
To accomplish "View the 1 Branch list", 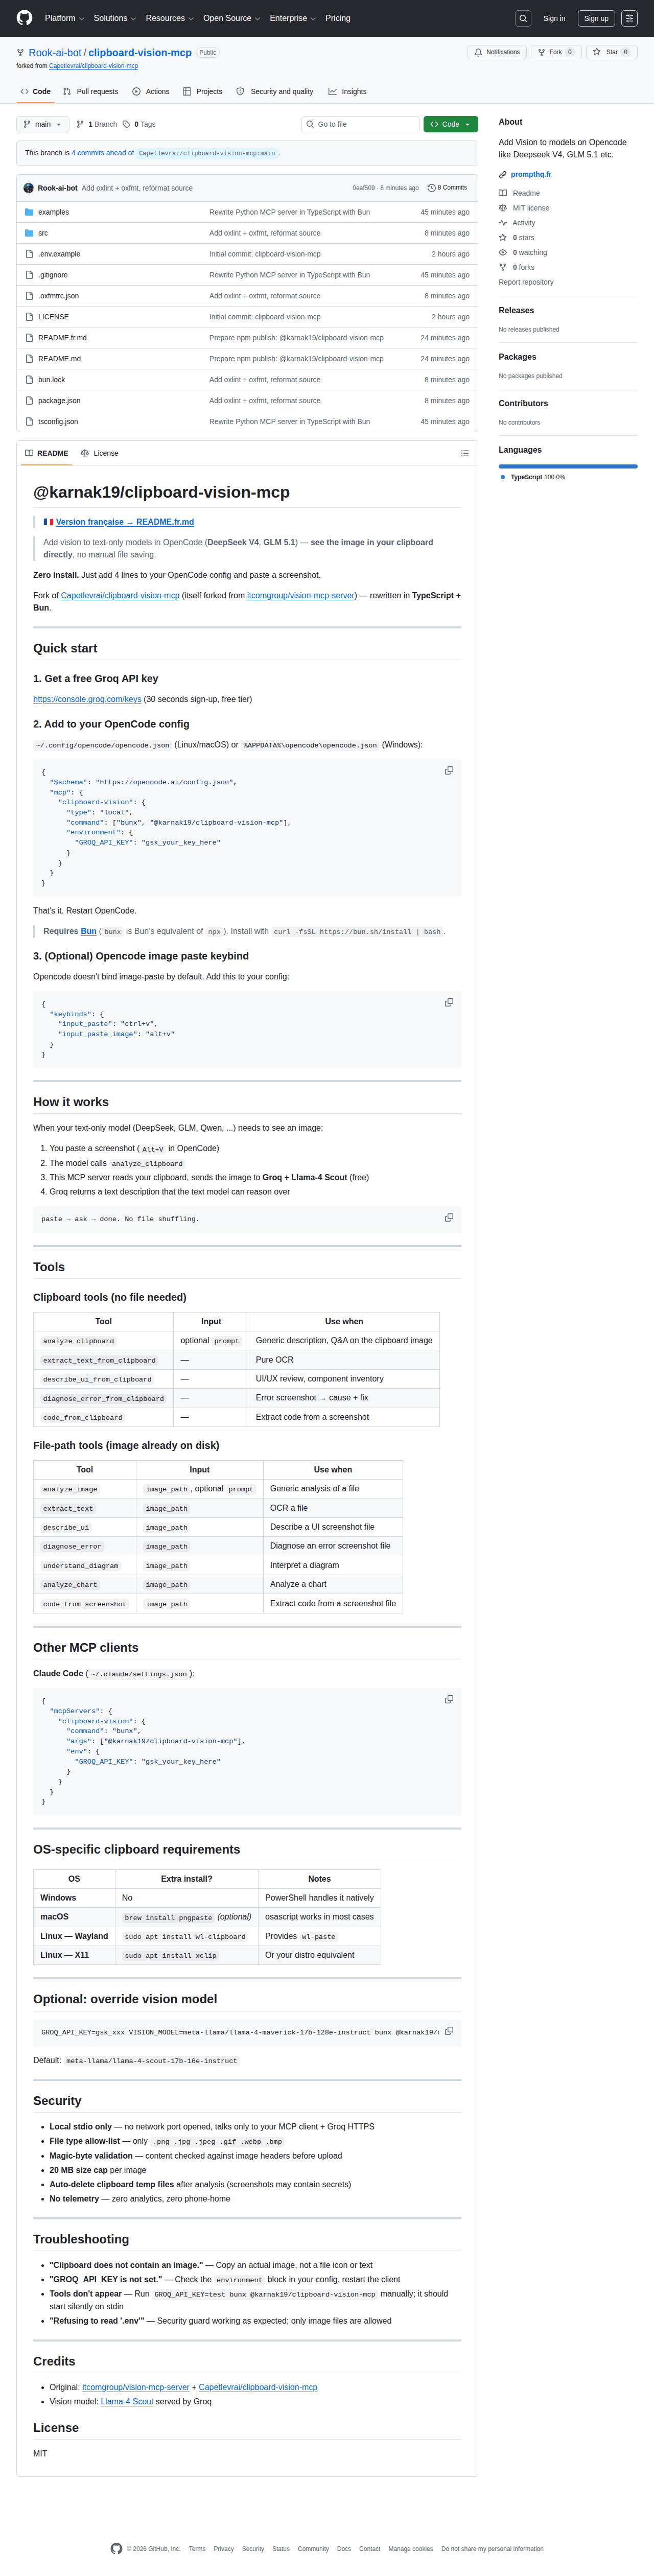I will pyautogui.click(x=96, y=124).
